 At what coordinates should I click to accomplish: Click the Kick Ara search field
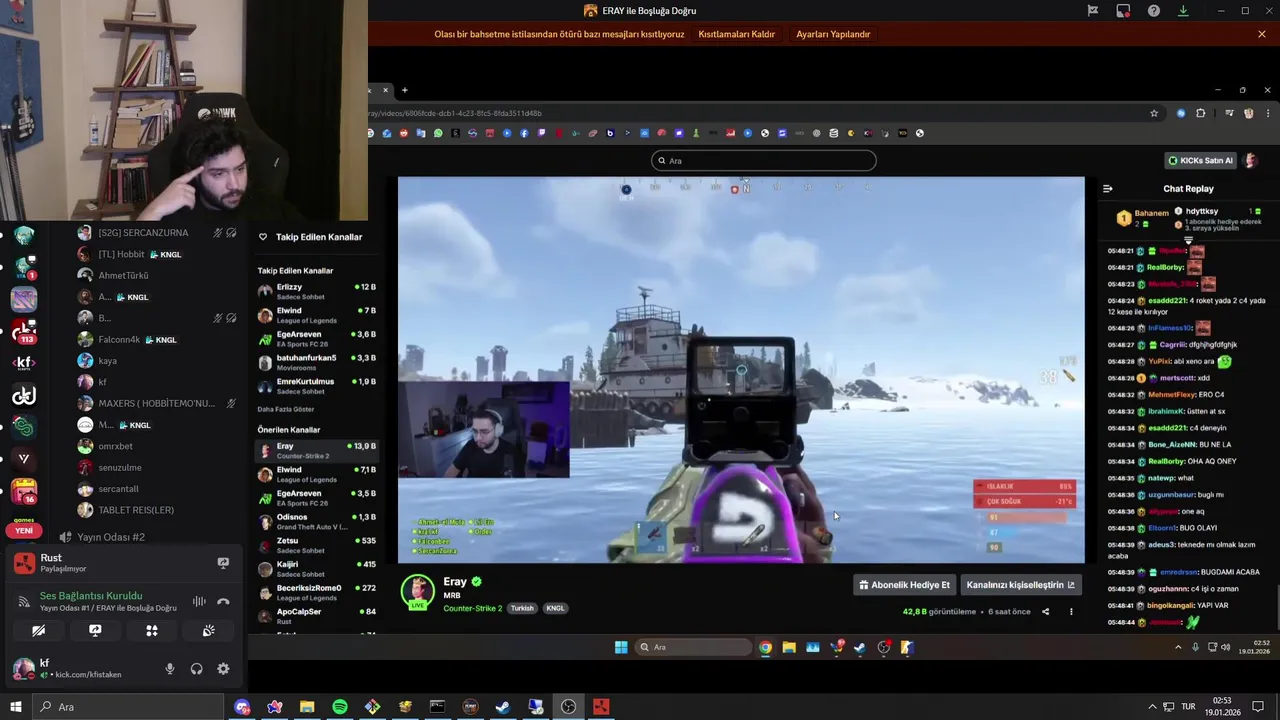click(764, 160)
